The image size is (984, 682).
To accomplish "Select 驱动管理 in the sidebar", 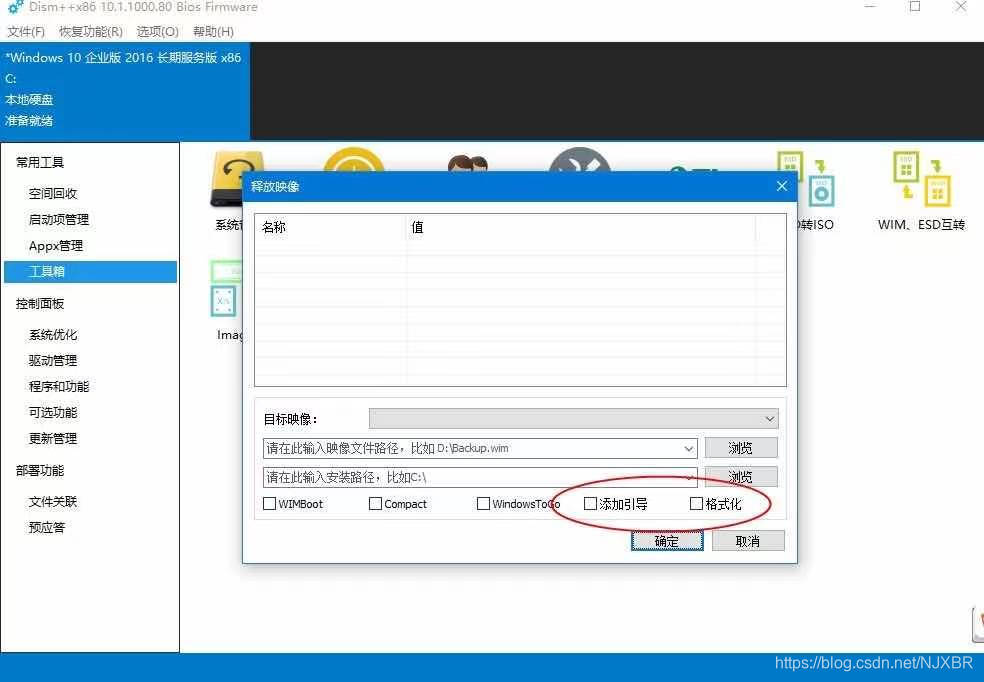I will (53, 361).
